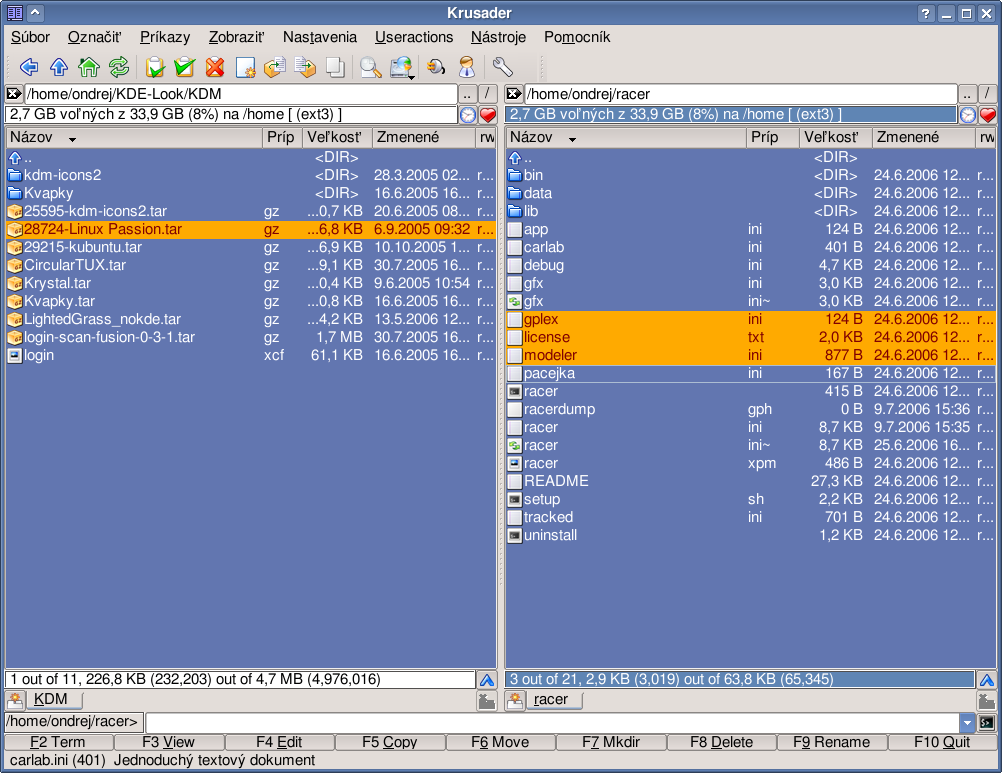Sort left panel by Názov header
This screenshot has width=1002, height=773.
[134, 137]
